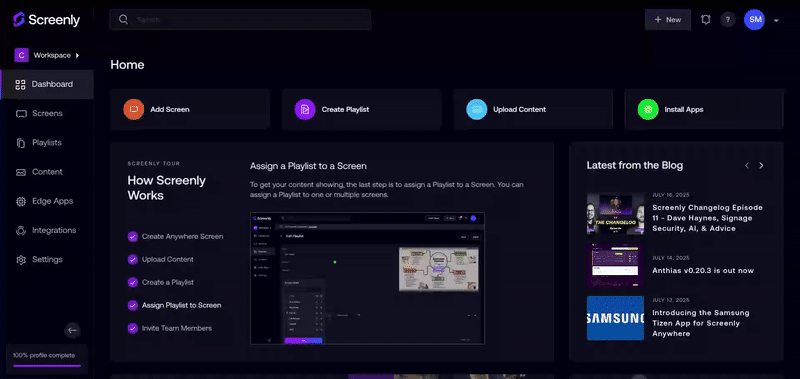Click the Screenly logo
800x379 pixels.
pos(46,19)
